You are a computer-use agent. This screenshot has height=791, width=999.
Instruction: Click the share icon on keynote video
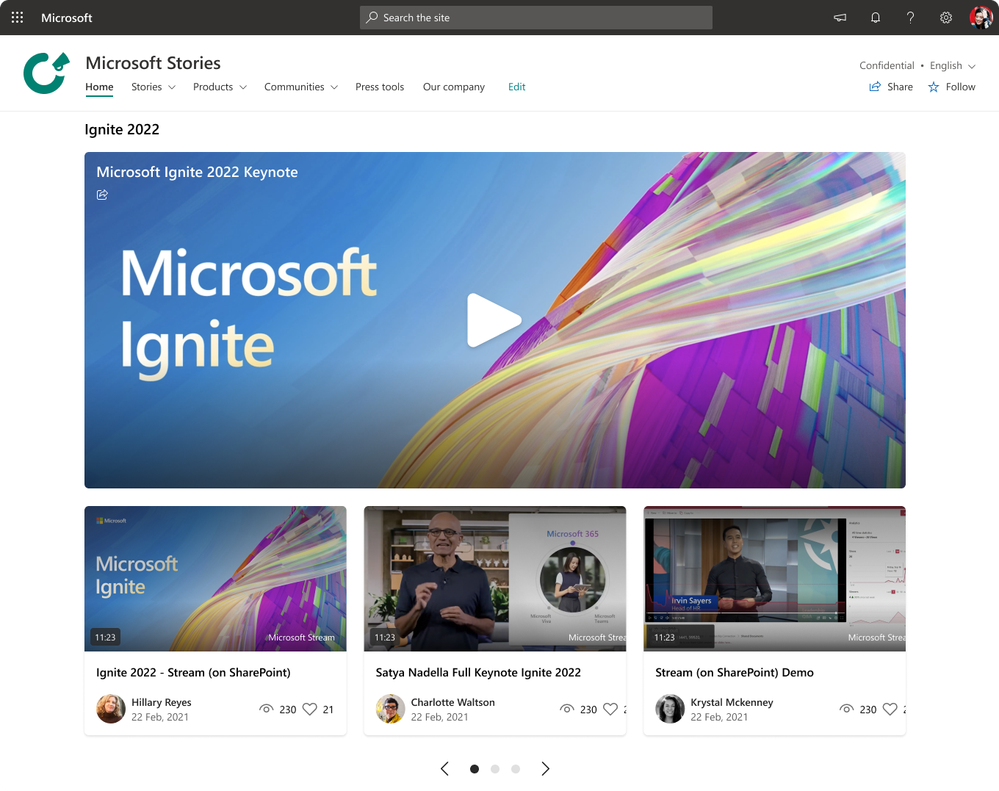[x=102, y=195]
